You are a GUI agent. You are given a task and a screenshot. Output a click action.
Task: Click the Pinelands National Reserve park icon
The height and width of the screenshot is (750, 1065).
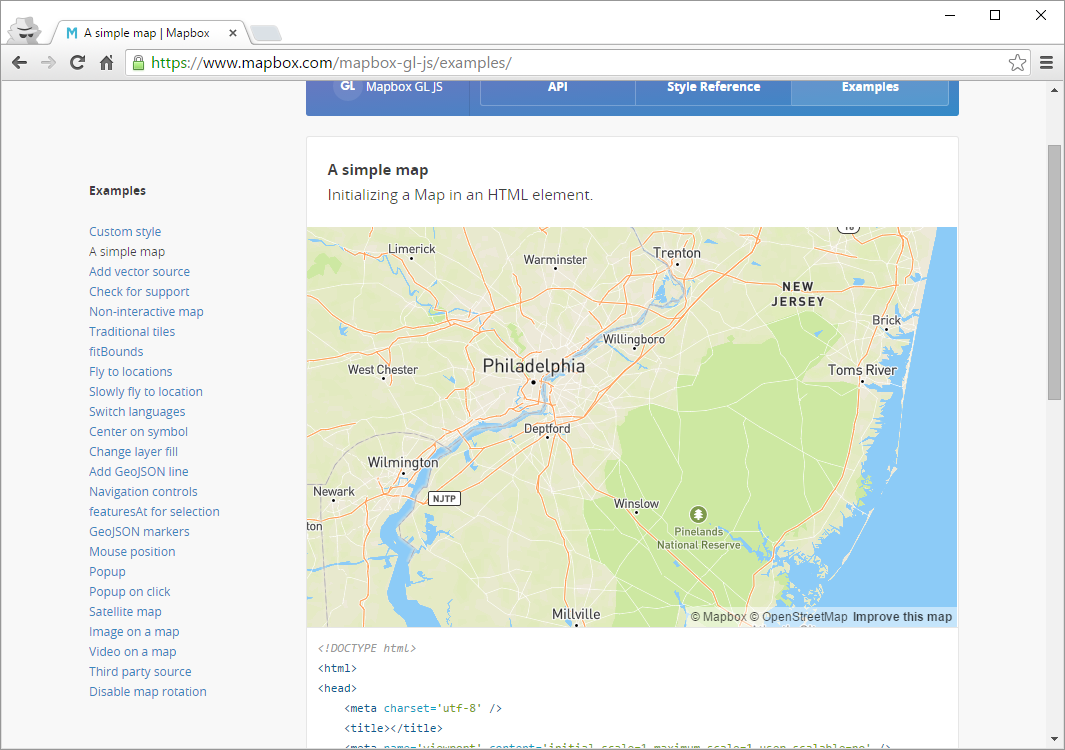(x=698, y=514)
